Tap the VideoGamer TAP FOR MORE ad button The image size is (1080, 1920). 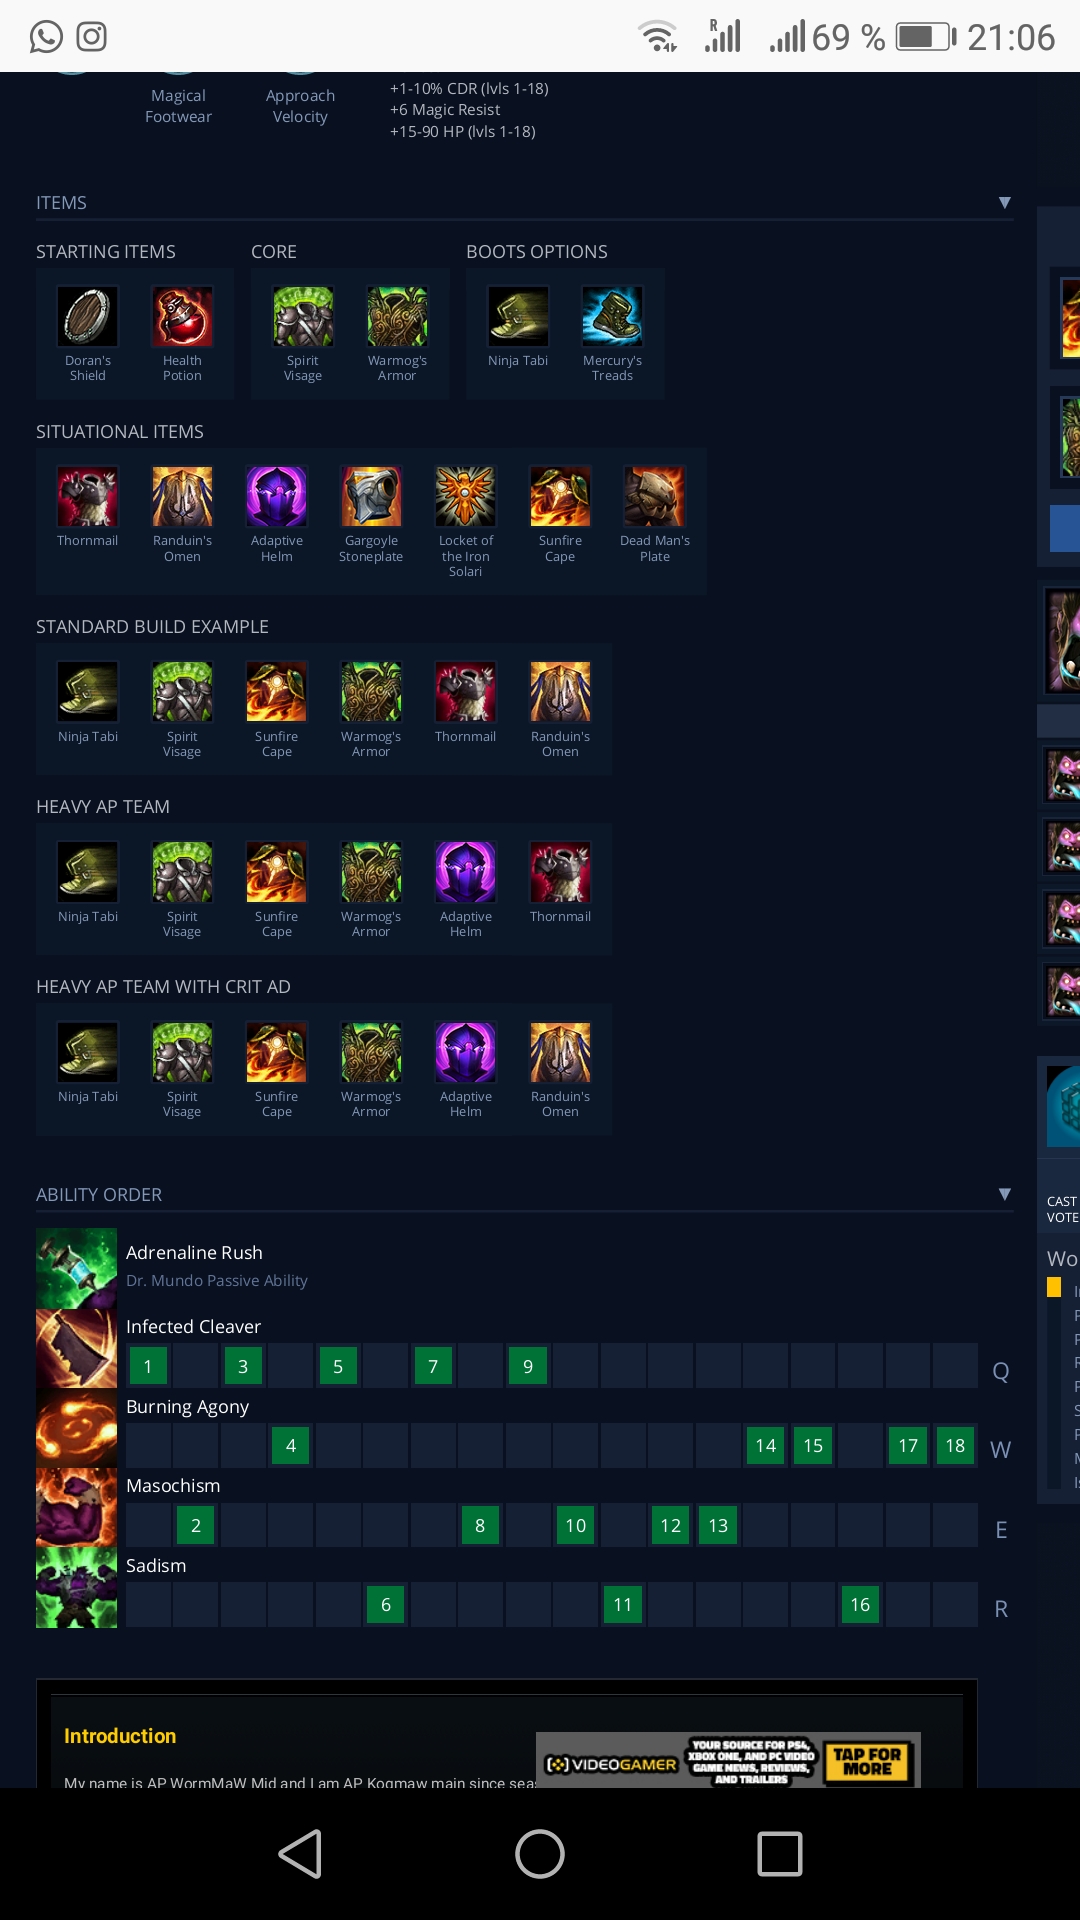(x=867, y=1762)
